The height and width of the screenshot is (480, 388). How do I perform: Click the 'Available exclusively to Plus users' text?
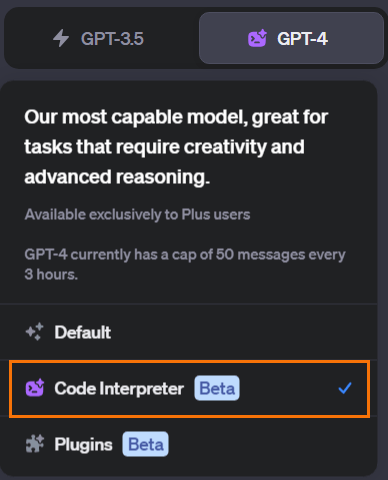pos(137,214)
